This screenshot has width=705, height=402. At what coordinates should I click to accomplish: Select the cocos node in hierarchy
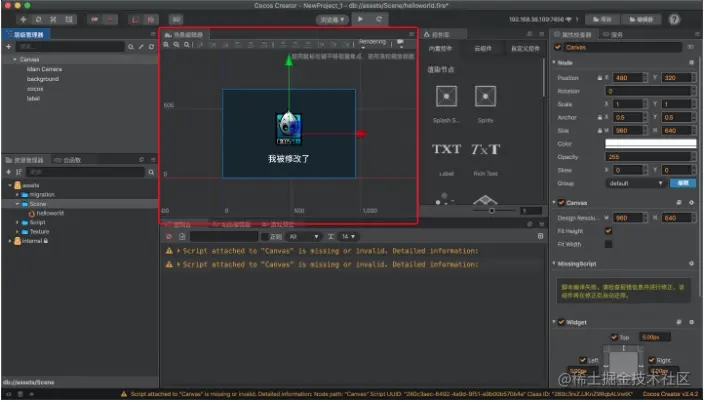click(x=35, y=89)
